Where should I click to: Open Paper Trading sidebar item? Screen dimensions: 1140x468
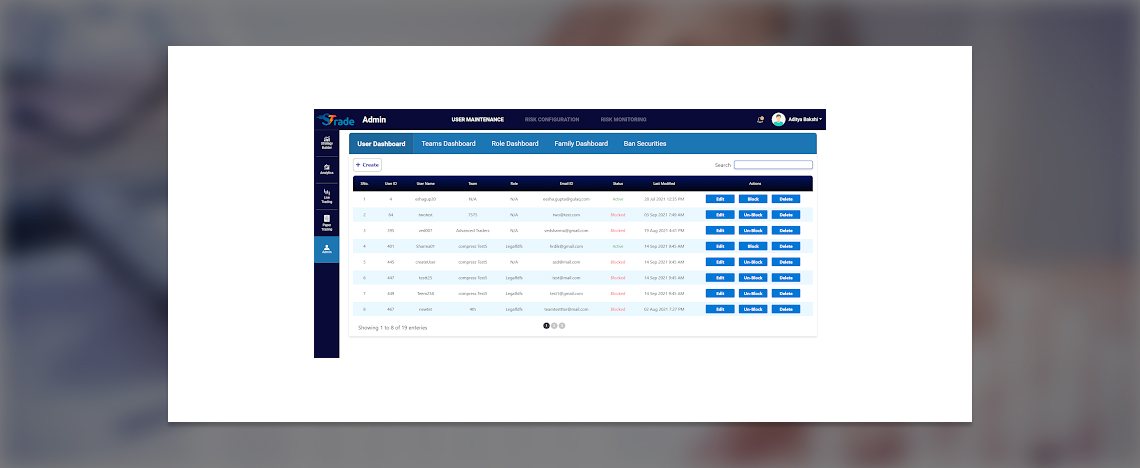click(x=326, y=223)
